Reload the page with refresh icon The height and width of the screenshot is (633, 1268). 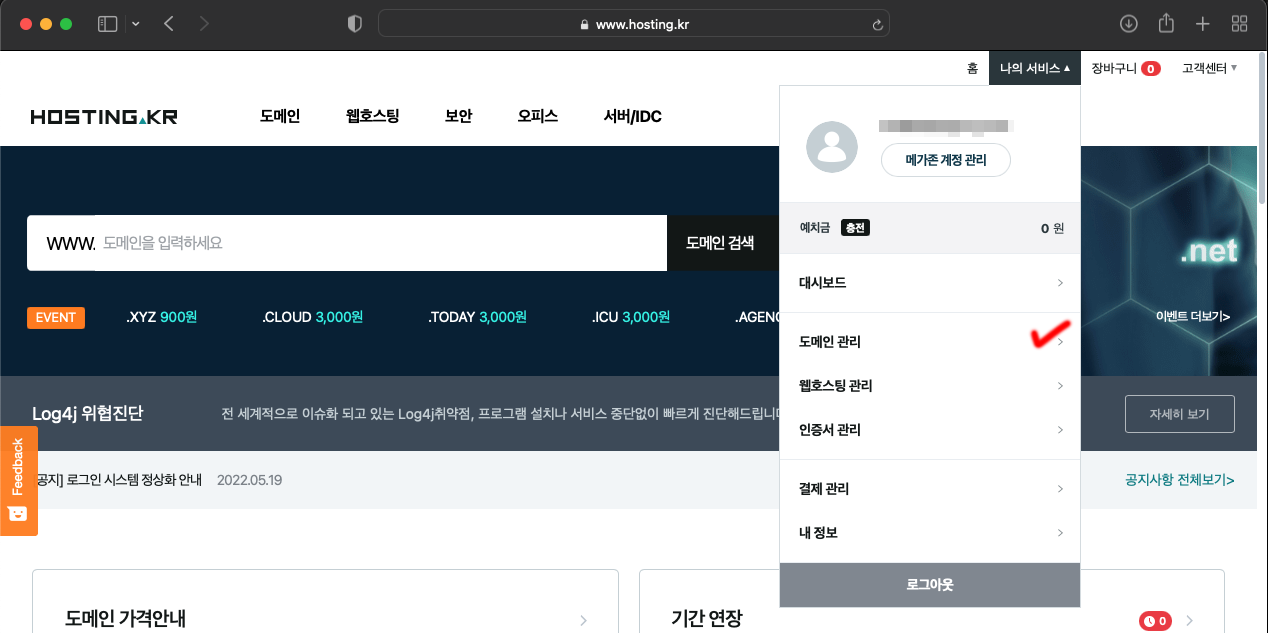tap(878, 24)
